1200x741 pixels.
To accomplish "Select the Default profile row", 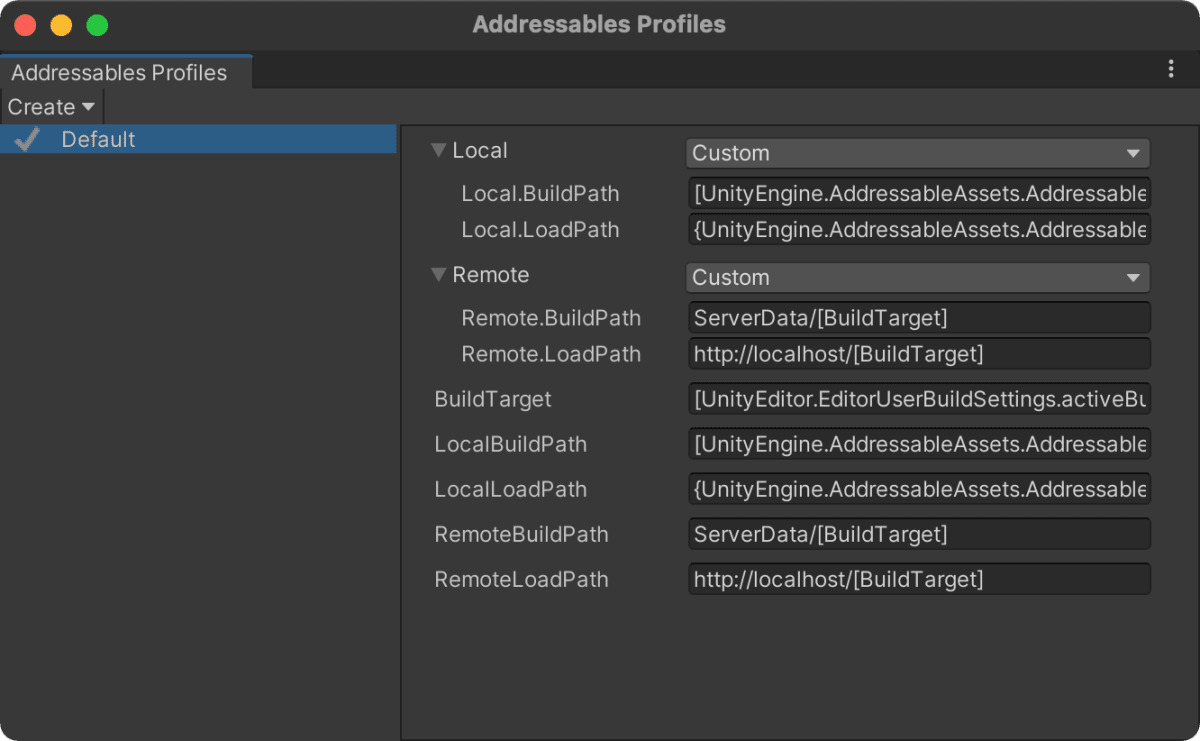I will [x=199, y=139].
